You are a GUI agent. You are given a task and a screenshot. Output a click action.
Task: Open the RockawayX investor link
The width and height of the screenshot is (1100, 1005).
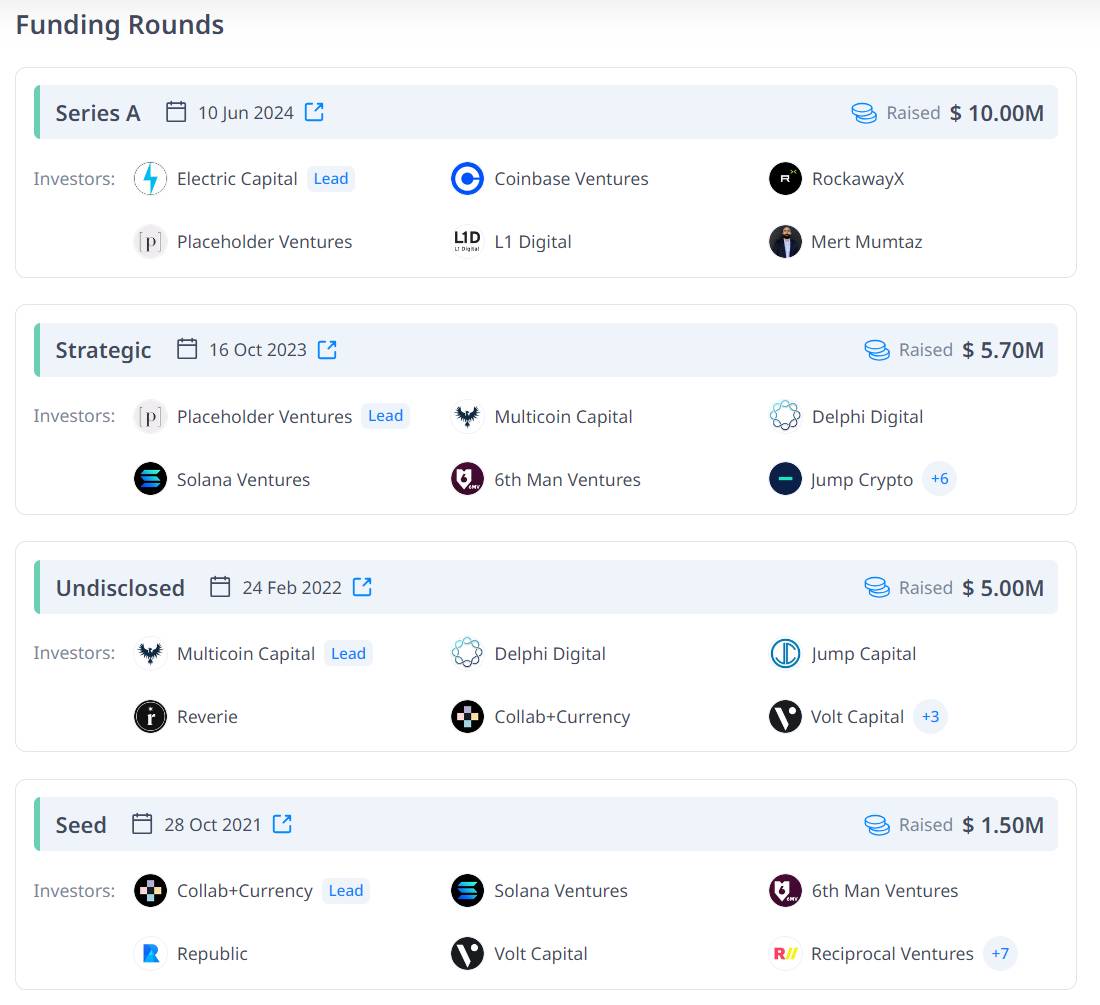click(858, 179)
